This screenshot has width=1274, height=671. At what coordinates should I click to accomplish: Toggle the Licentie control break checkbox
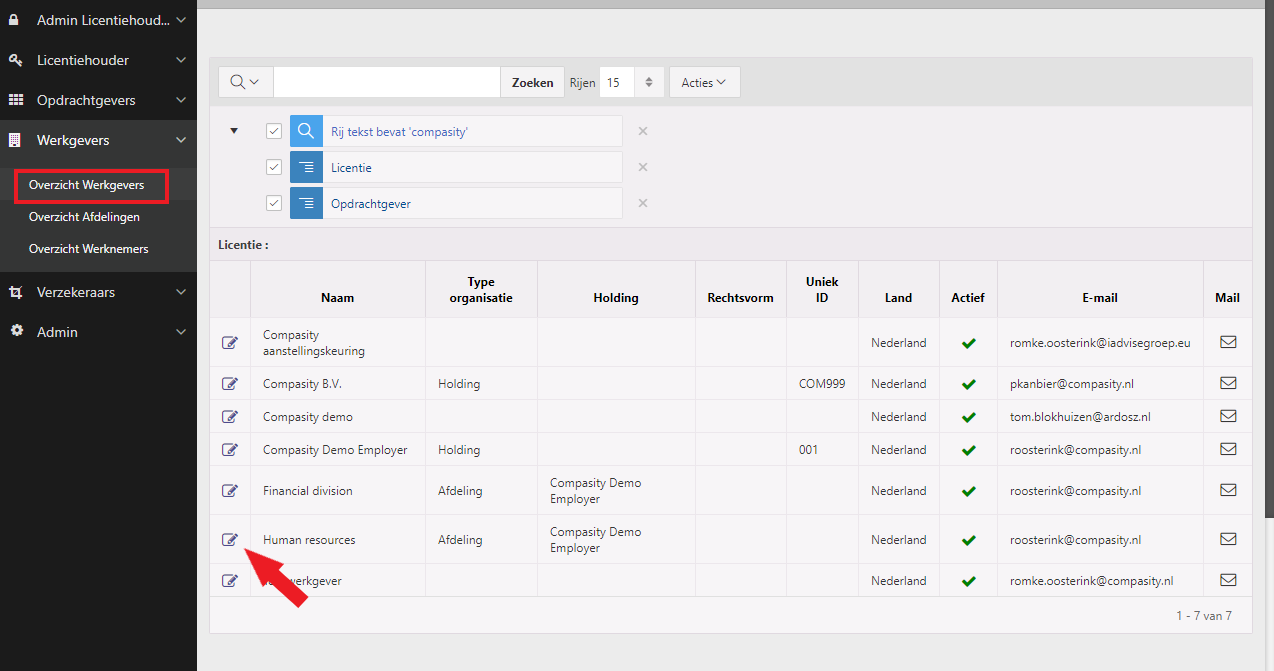tap(274, 167)
